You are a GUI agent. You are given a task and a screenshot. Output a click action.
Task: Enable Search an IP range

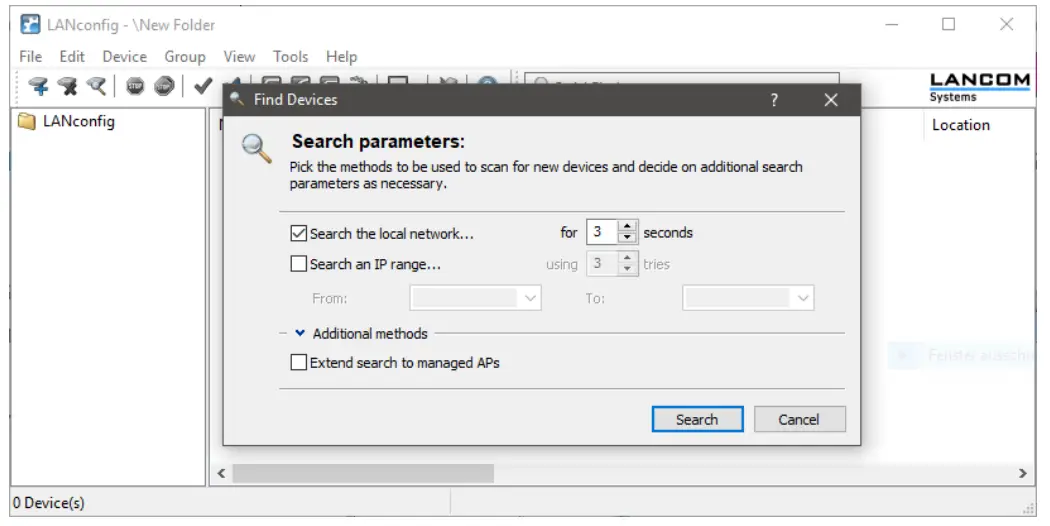tap(299, 264)
